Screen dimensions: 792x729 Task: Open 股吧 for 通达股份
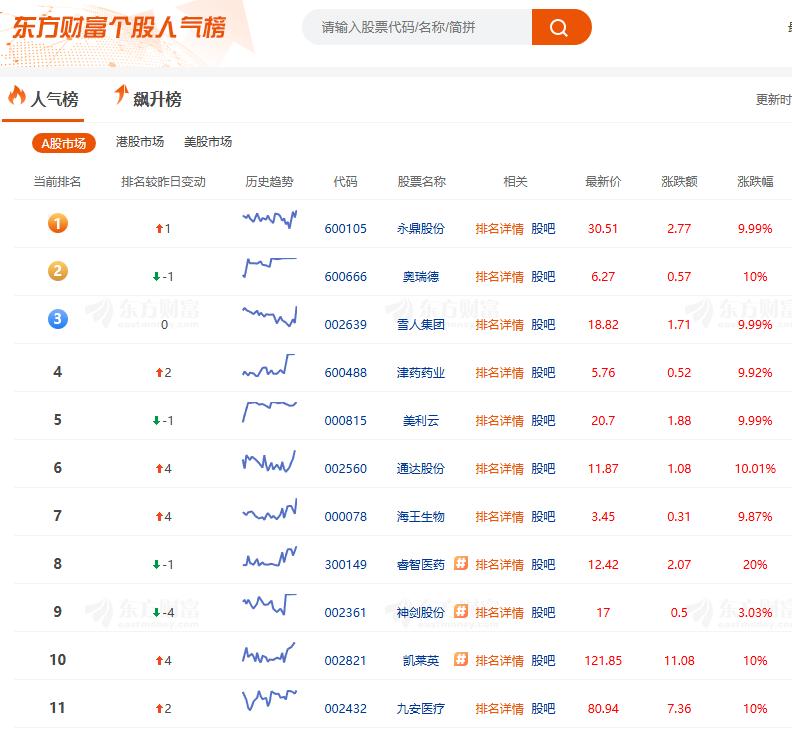pos(543,469)
